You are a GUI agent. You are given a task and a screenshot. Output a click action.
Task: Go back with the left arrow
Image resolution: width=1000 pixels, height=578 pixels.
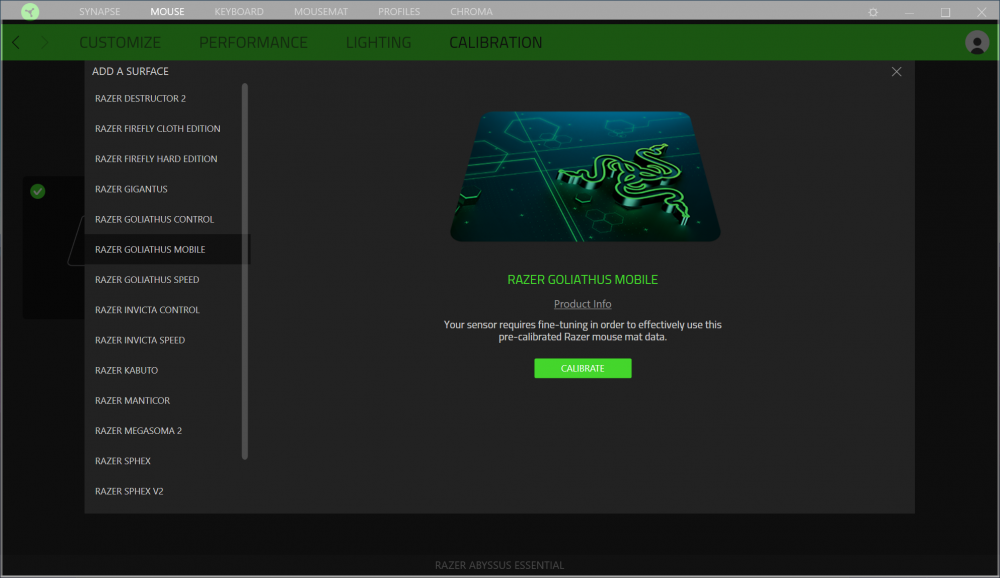pos(16,43)
